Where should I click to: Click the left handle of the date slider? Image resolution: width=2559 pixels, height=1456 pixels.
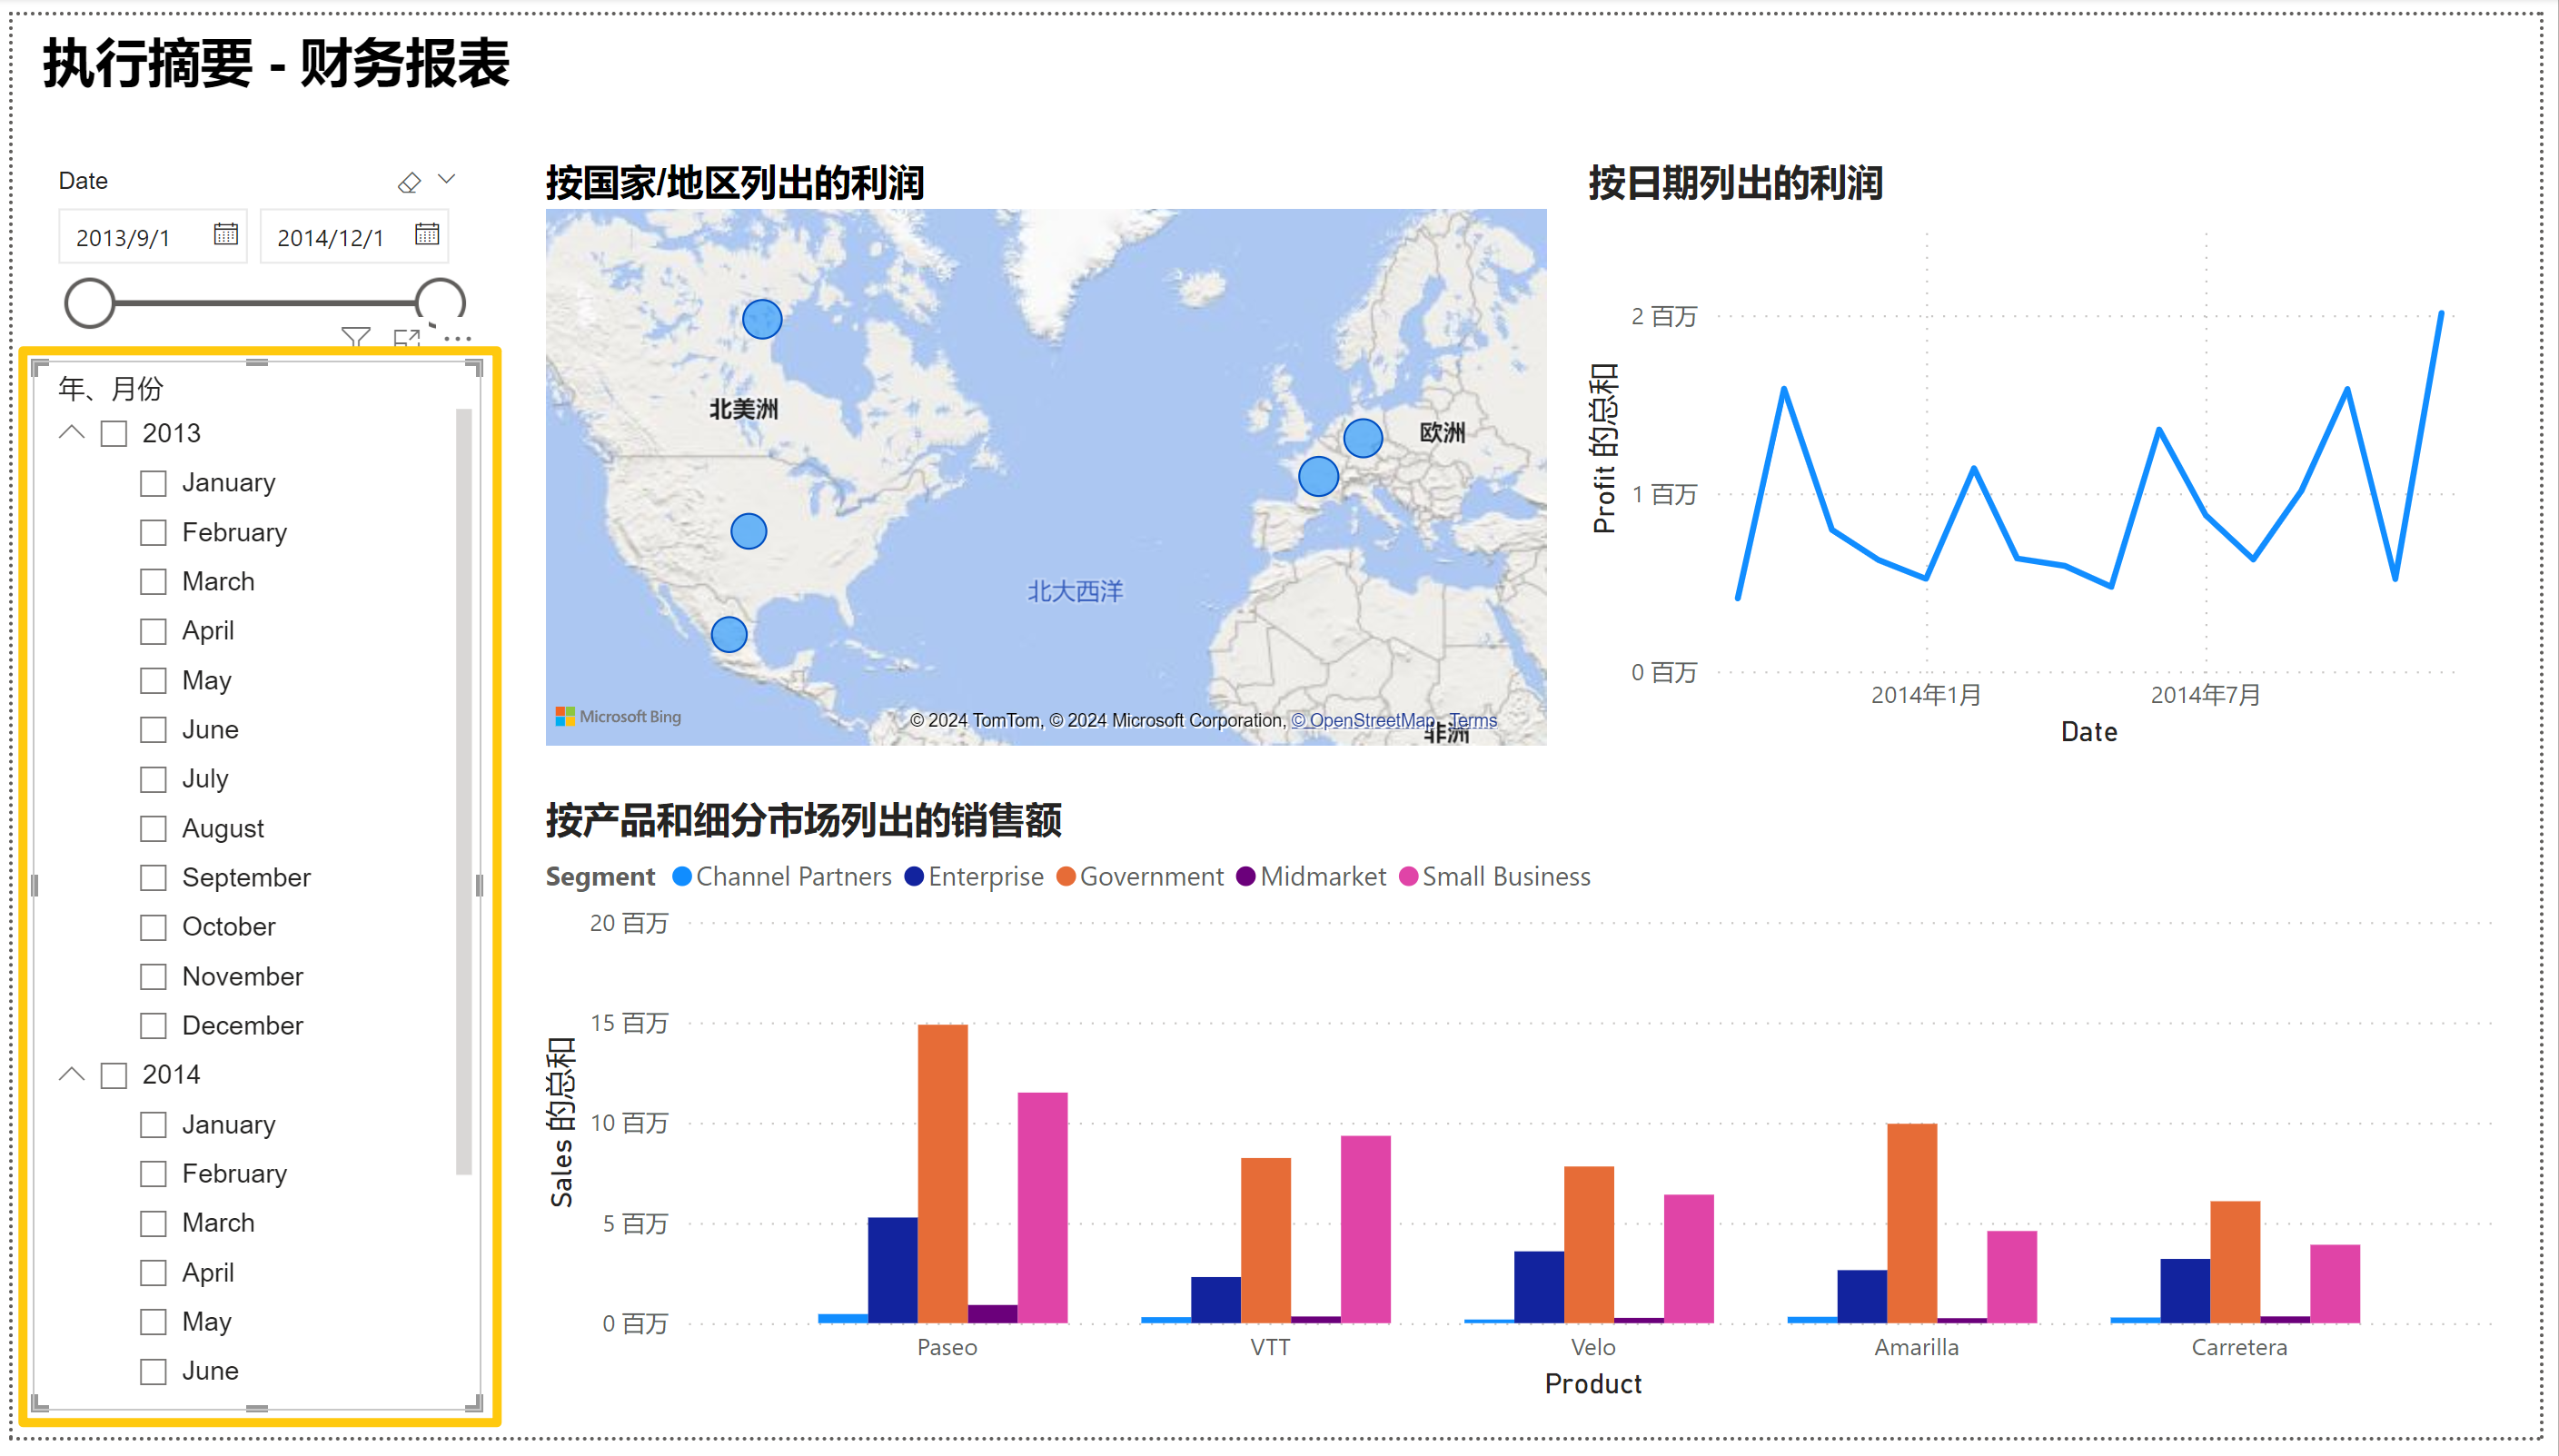coord(90,303)
